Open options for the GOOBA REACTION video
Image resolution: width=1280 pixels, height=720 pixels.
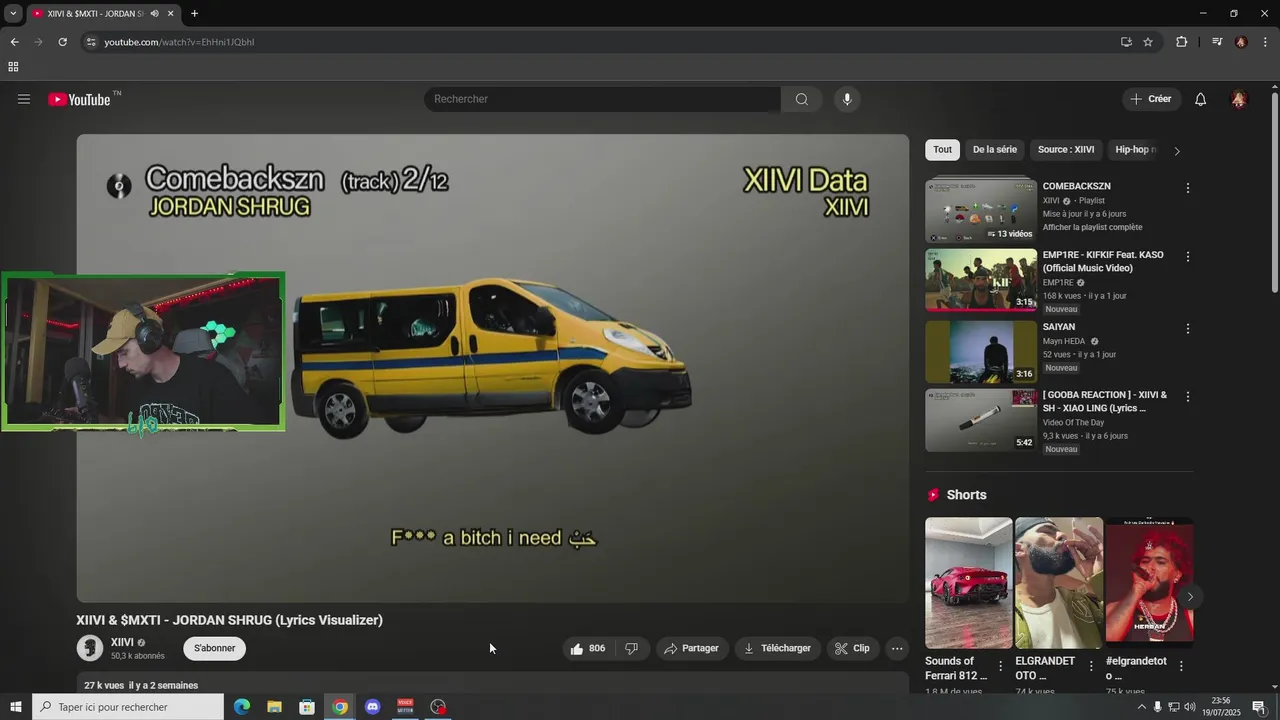pyautogui.click(x=1188, y=397)
